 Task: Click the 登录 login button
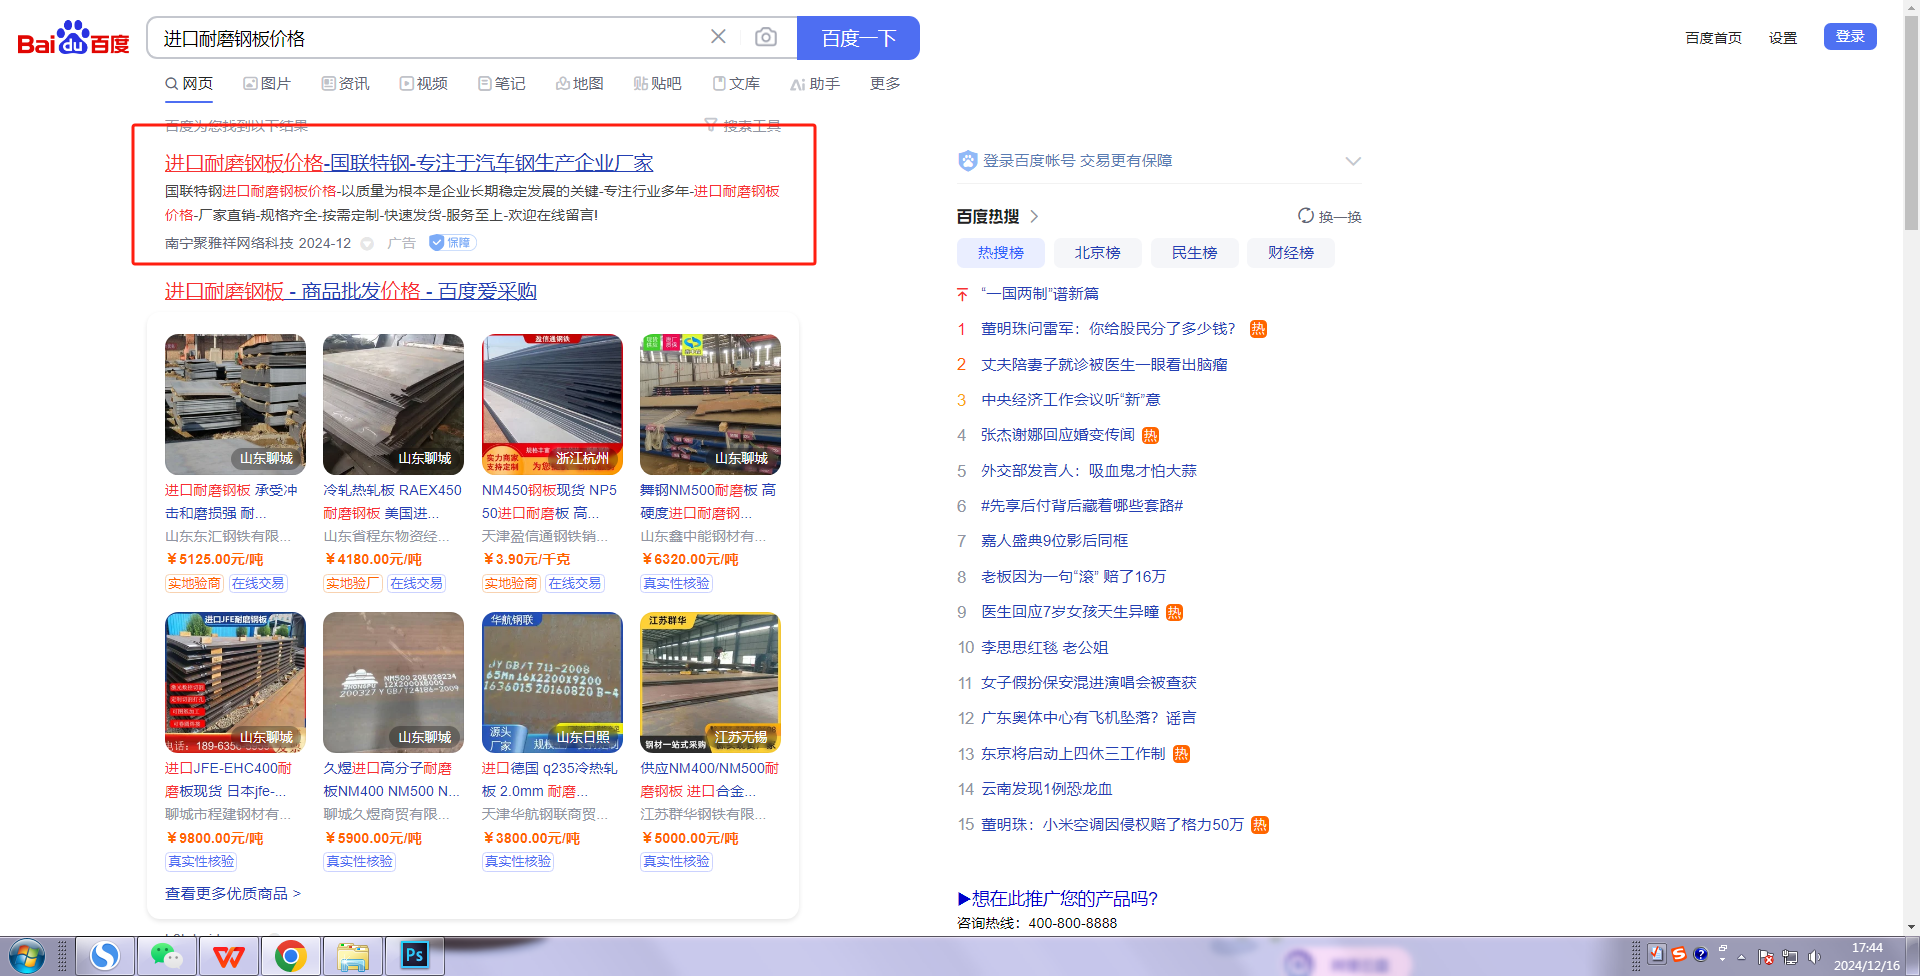coord(1849,37)
